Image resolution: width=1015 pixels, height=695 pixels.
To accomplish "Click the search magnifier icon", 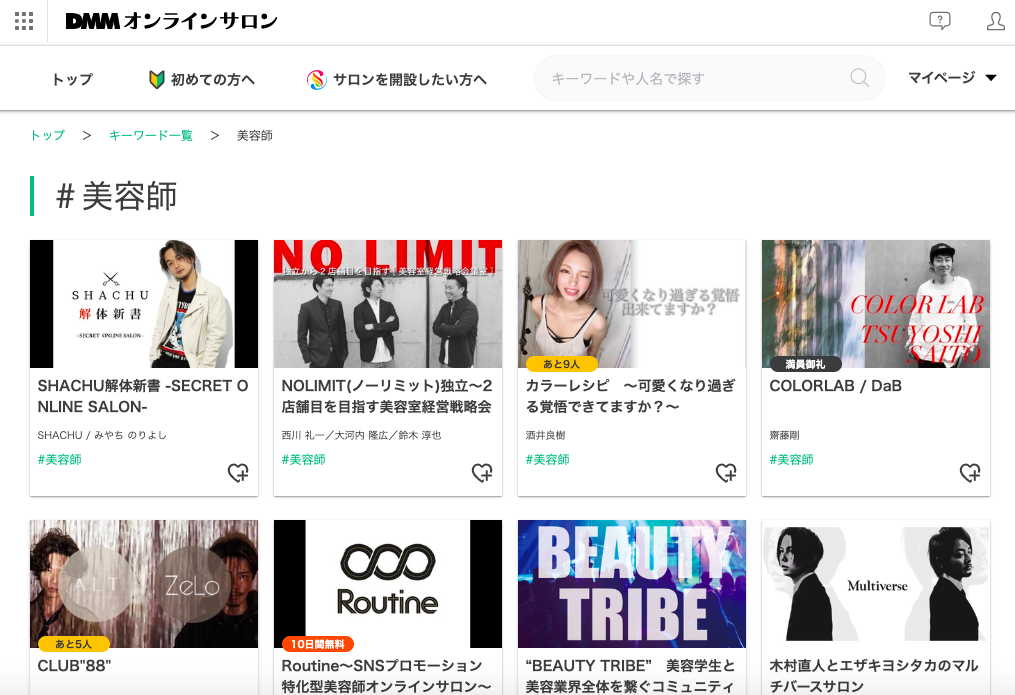I will [859, 78].
